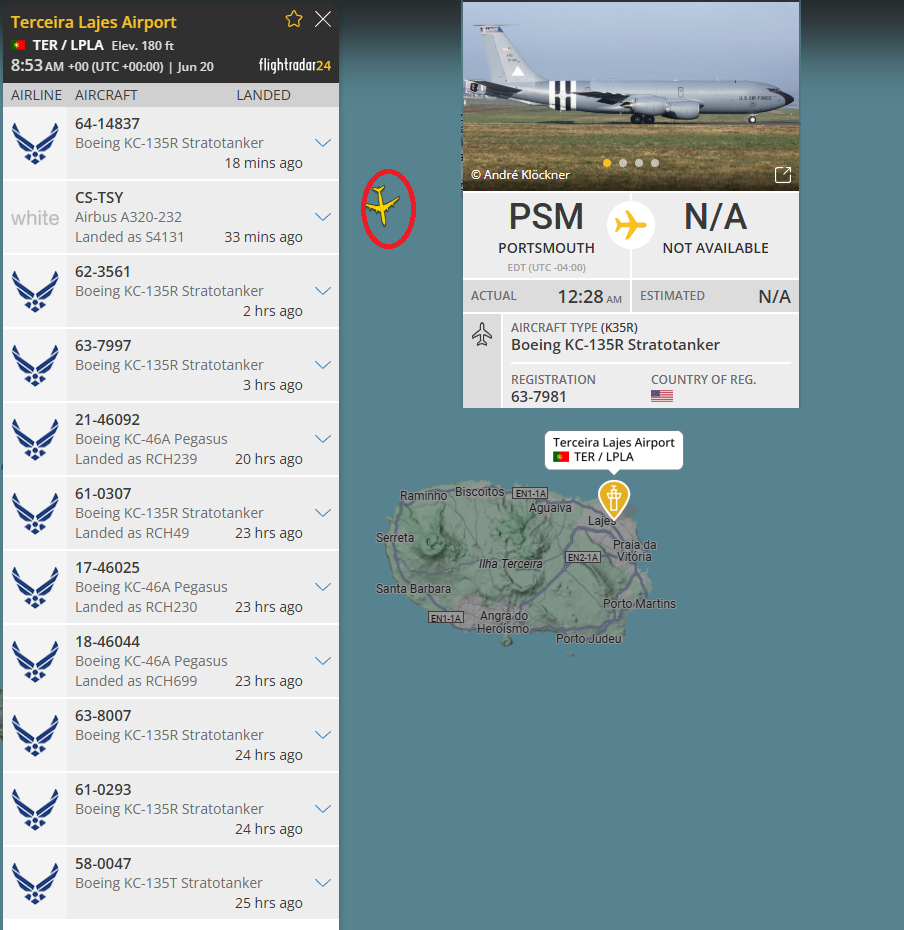Click the yellow aircraft circled in red
Viewport: 904px width, 930px height.
383,205
